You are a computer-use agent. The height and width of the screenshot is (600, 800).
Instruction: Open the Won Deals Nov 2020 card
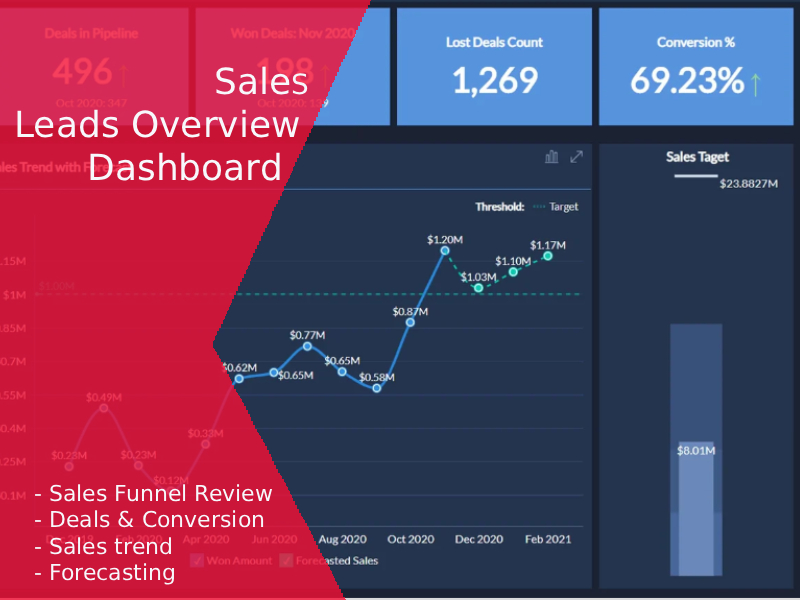pos(290,66)
